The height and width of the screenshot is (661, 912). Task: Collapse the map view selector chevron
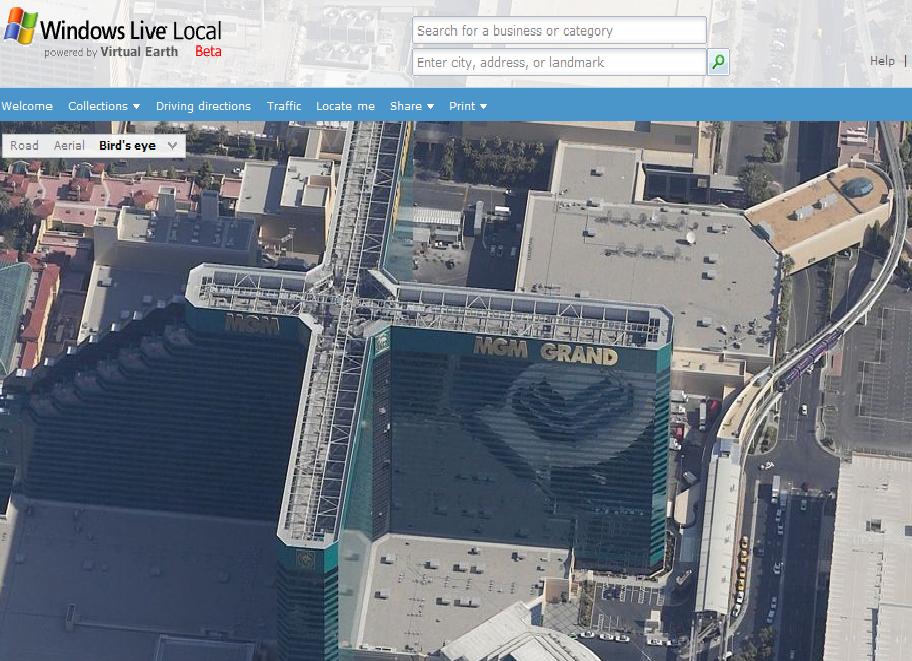pos(172,145)
